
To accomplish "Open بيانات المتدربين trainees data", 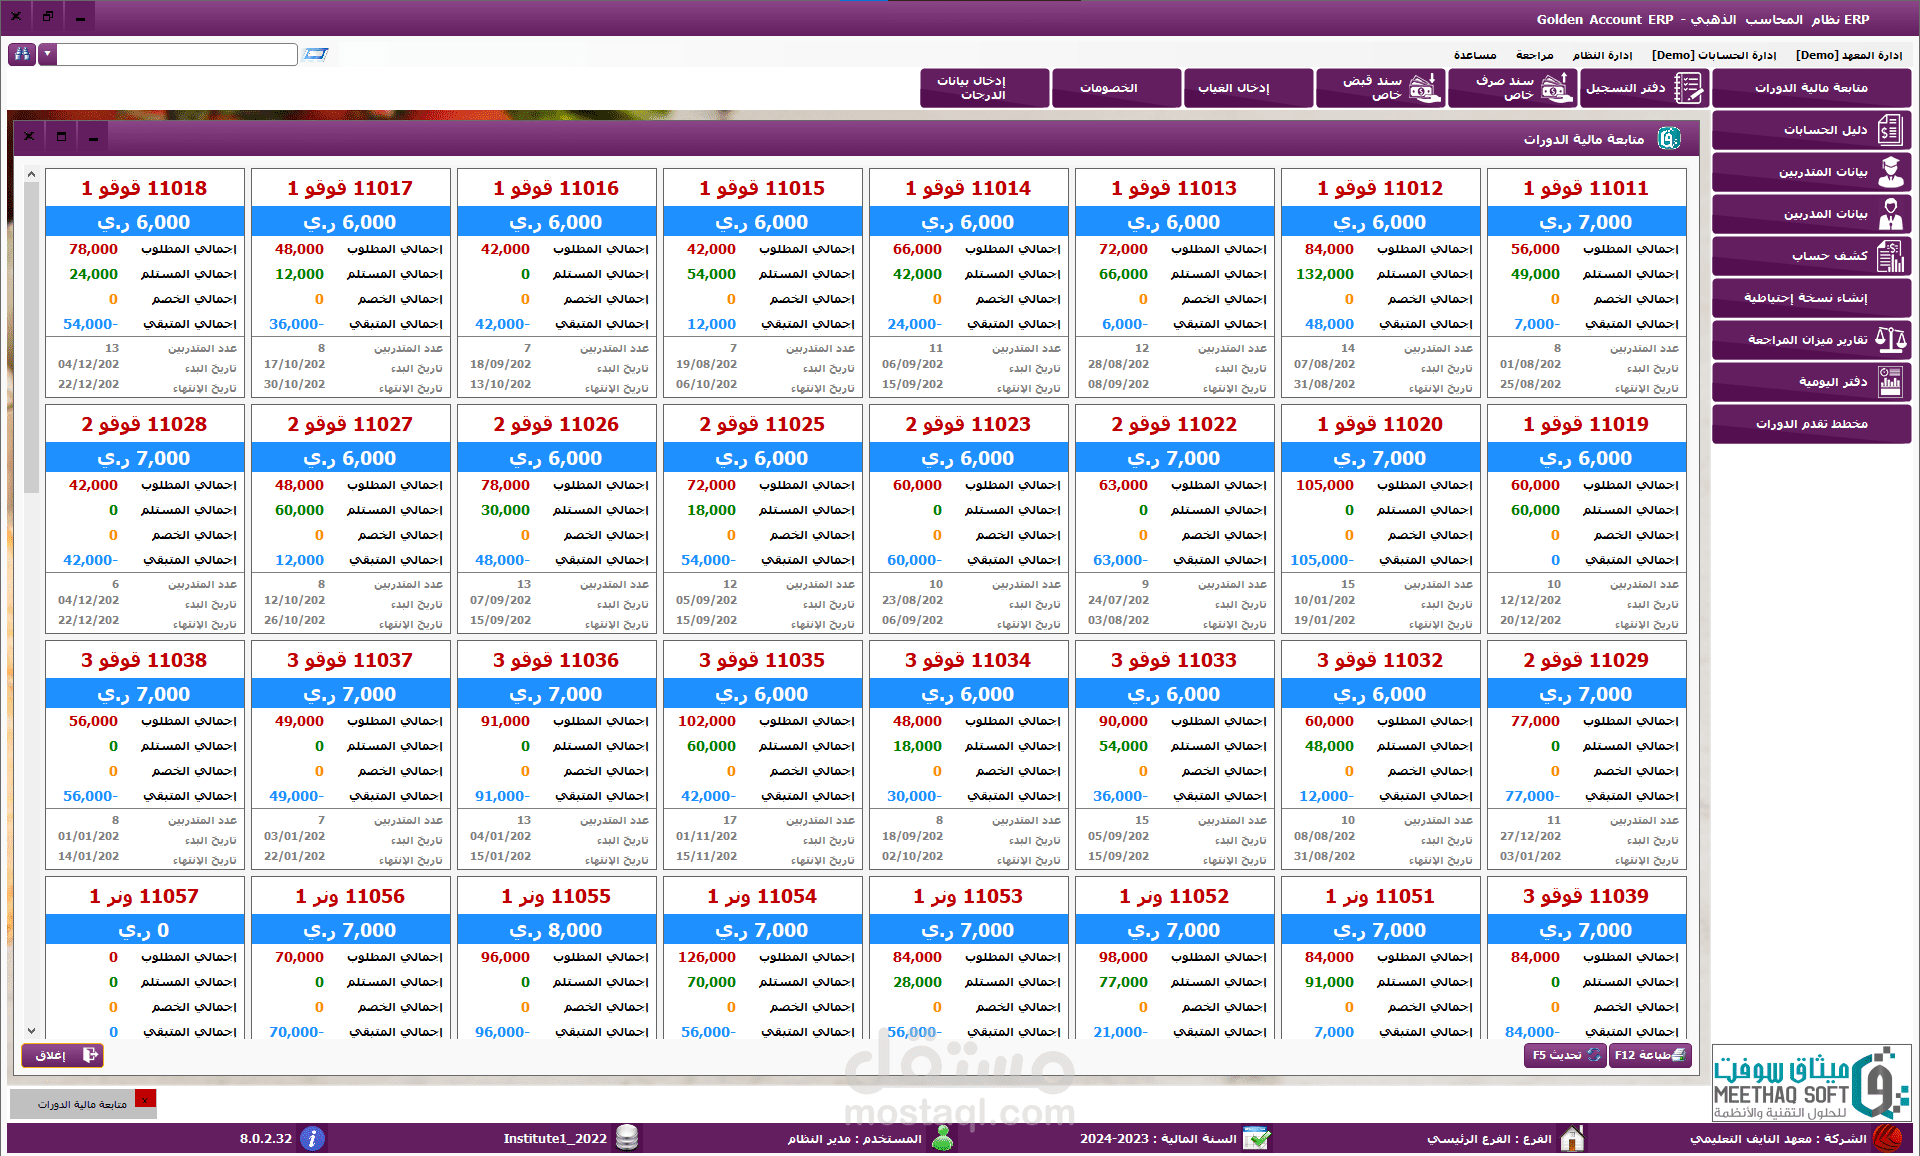I will pyautogui.click(x=1810, y=172).
